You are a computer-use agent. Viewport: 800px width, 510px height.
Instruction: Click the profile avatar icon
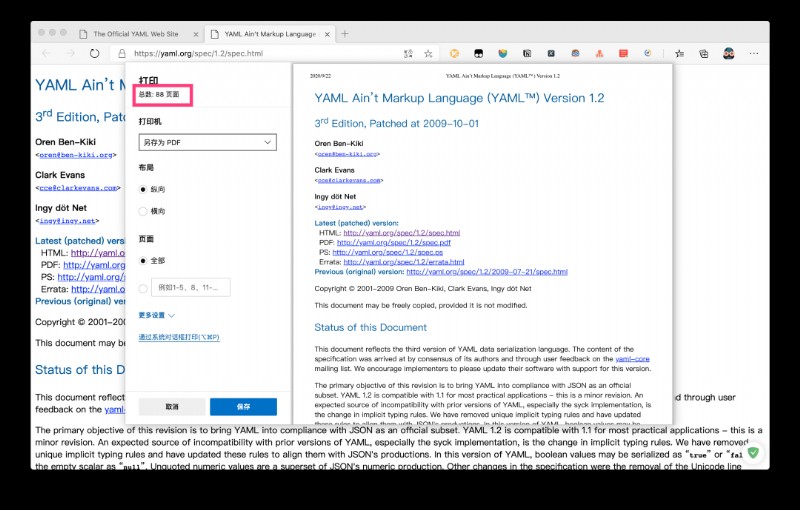click(729, 53)
